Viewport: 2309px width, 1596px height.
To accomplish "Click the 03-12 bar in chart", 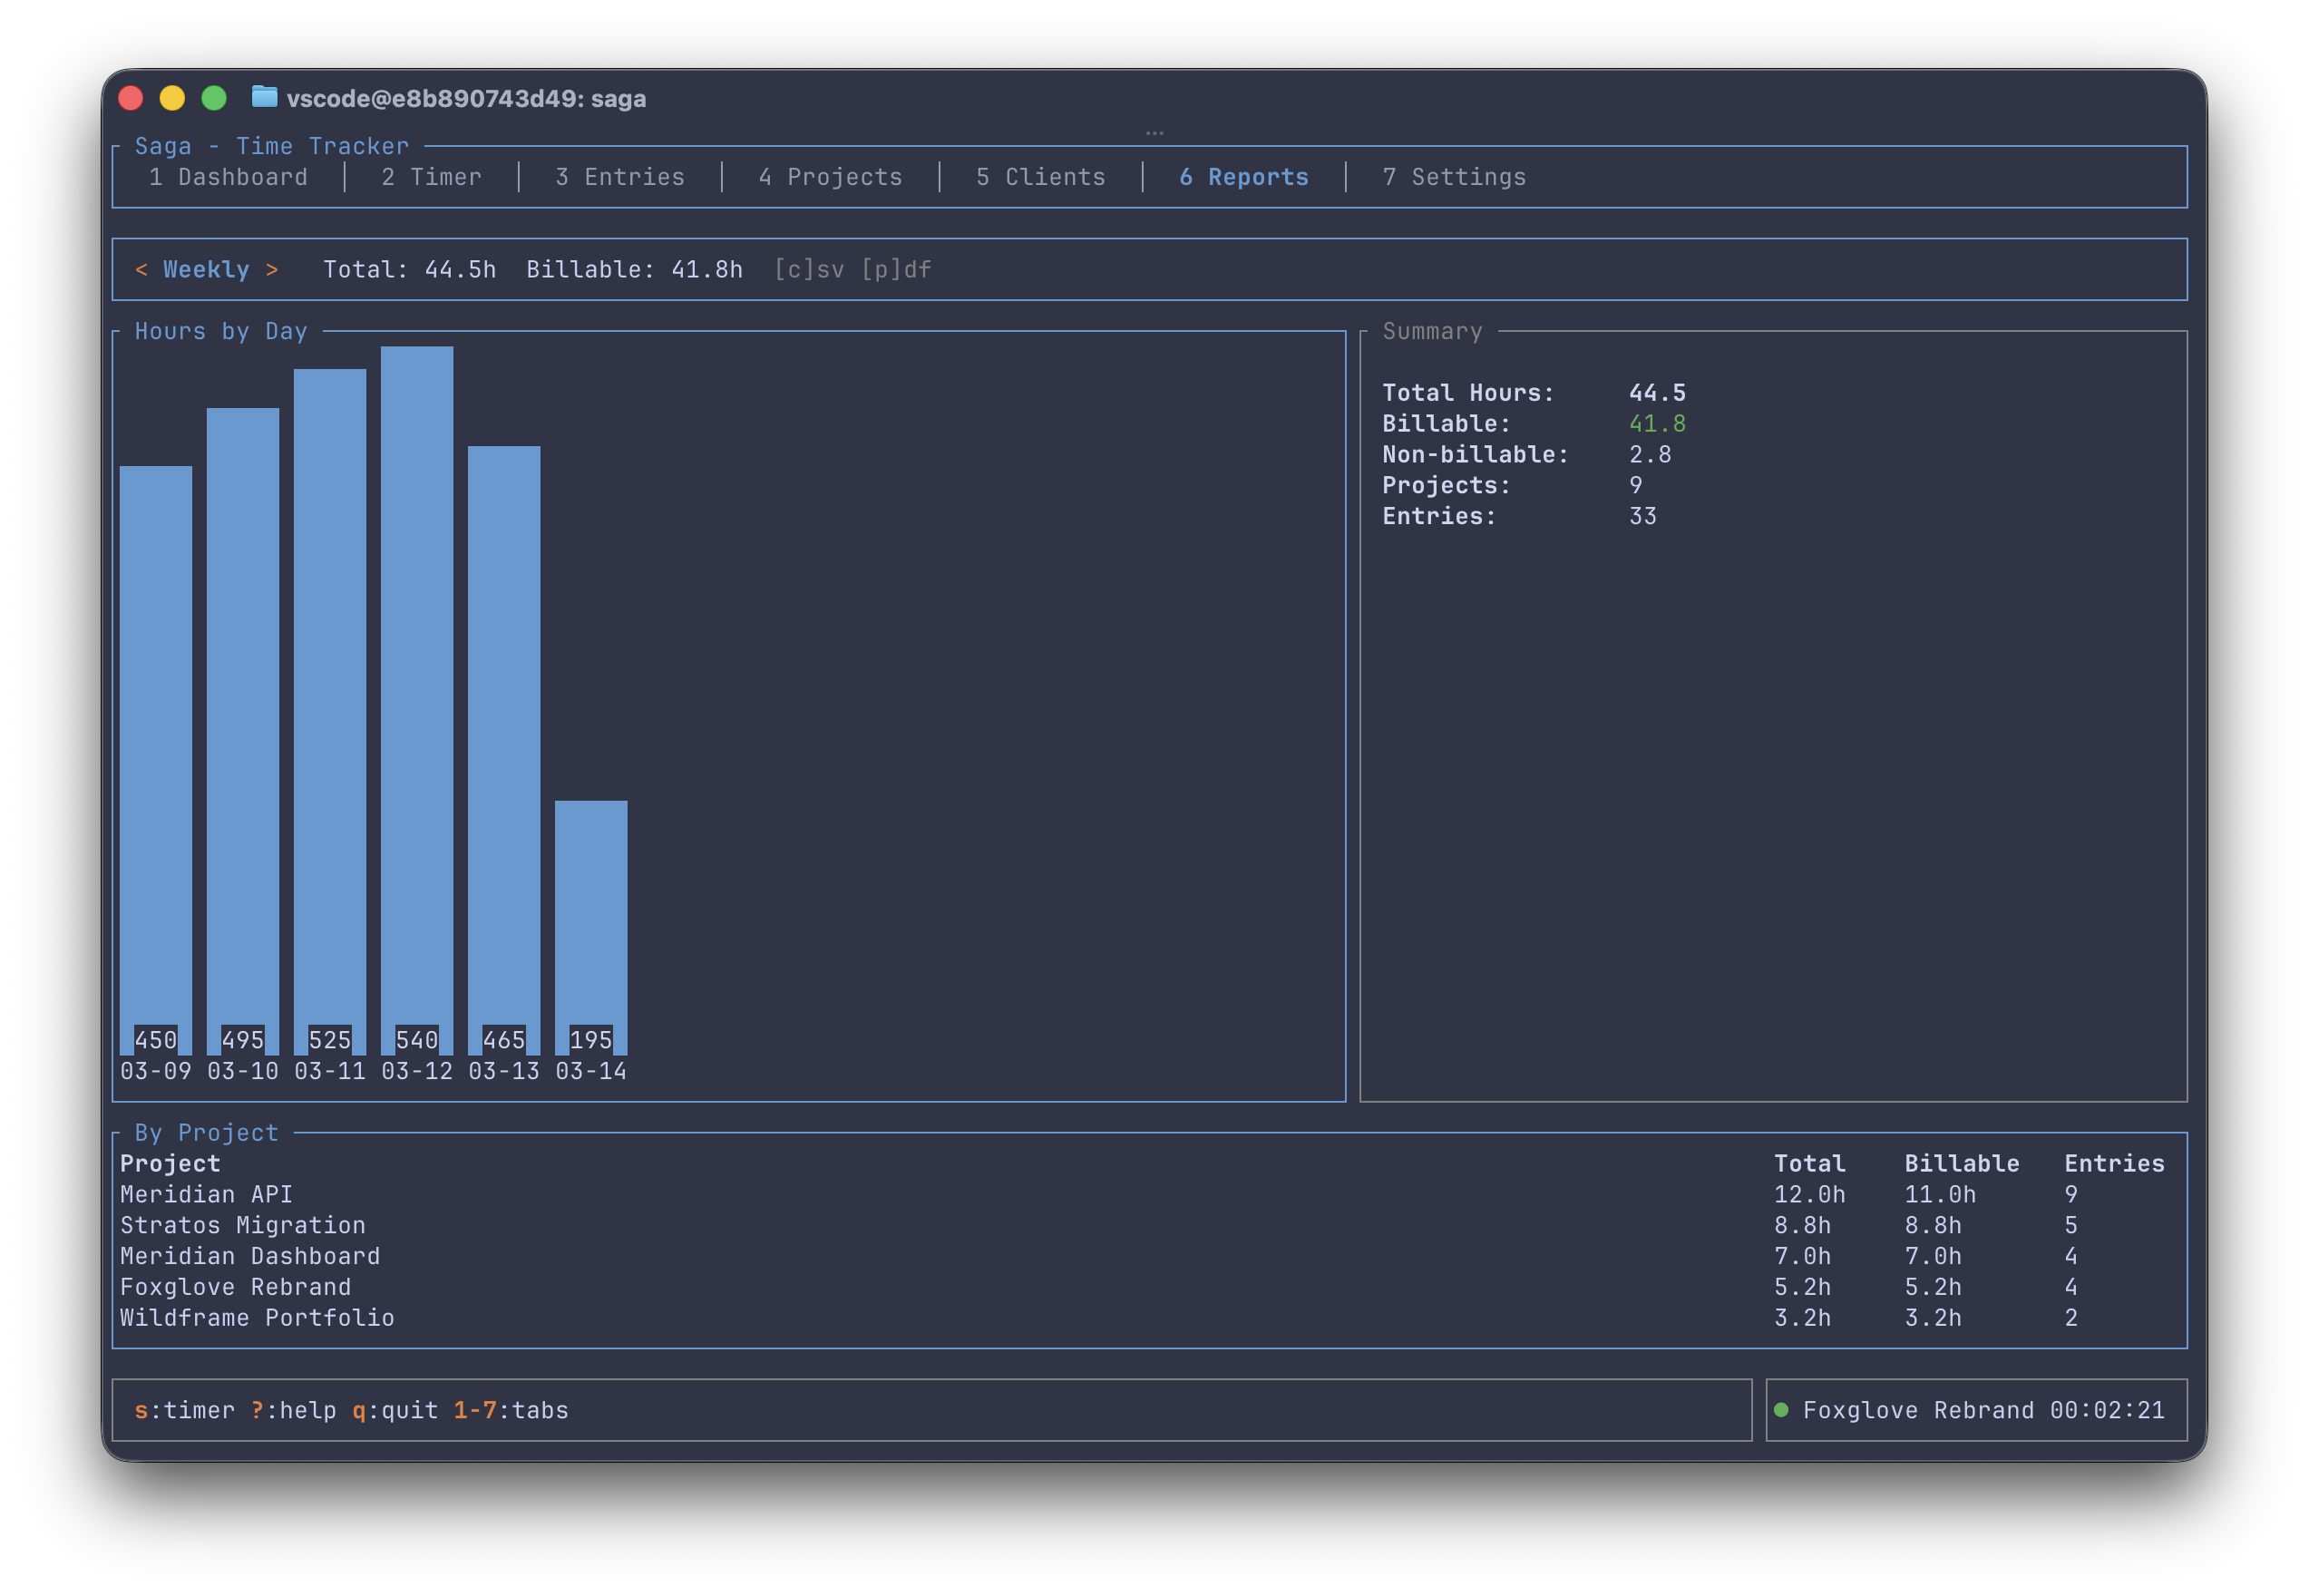I will tap(417, 700).
